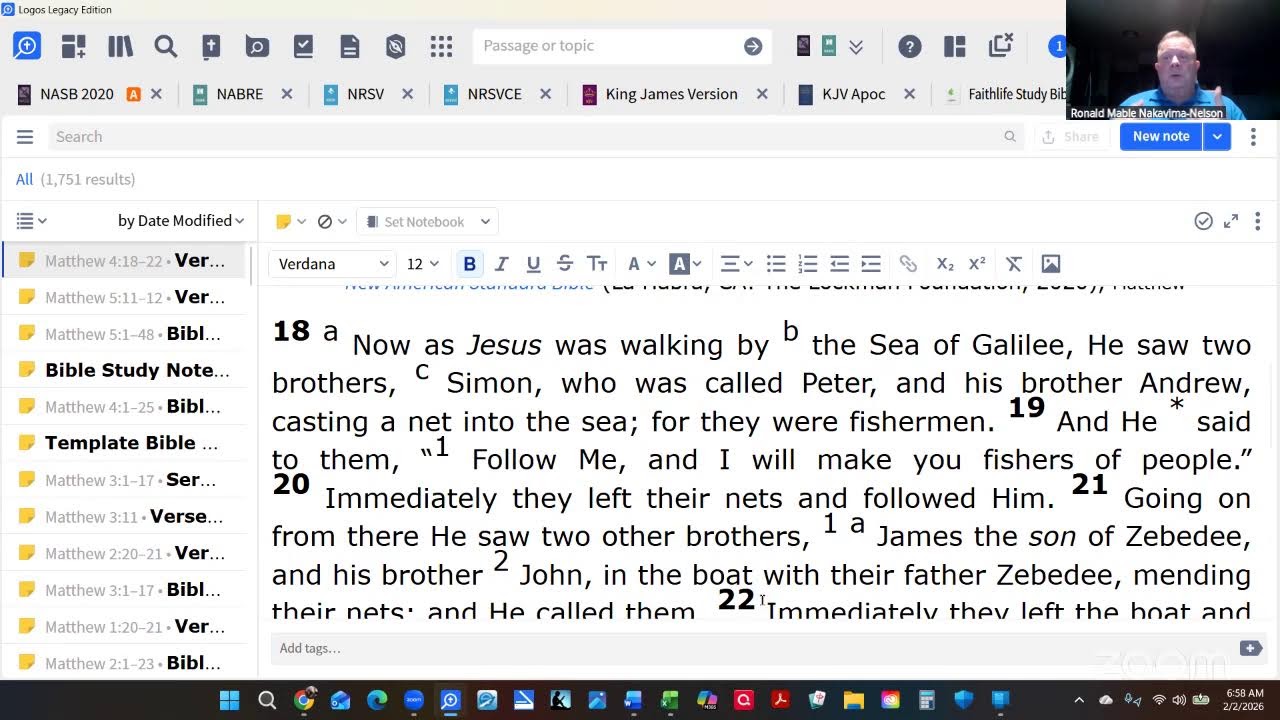The height and width of the screenshot is (720, 1280).
Task: Decrease indent in the note
Action: click(x=839, y=264)
